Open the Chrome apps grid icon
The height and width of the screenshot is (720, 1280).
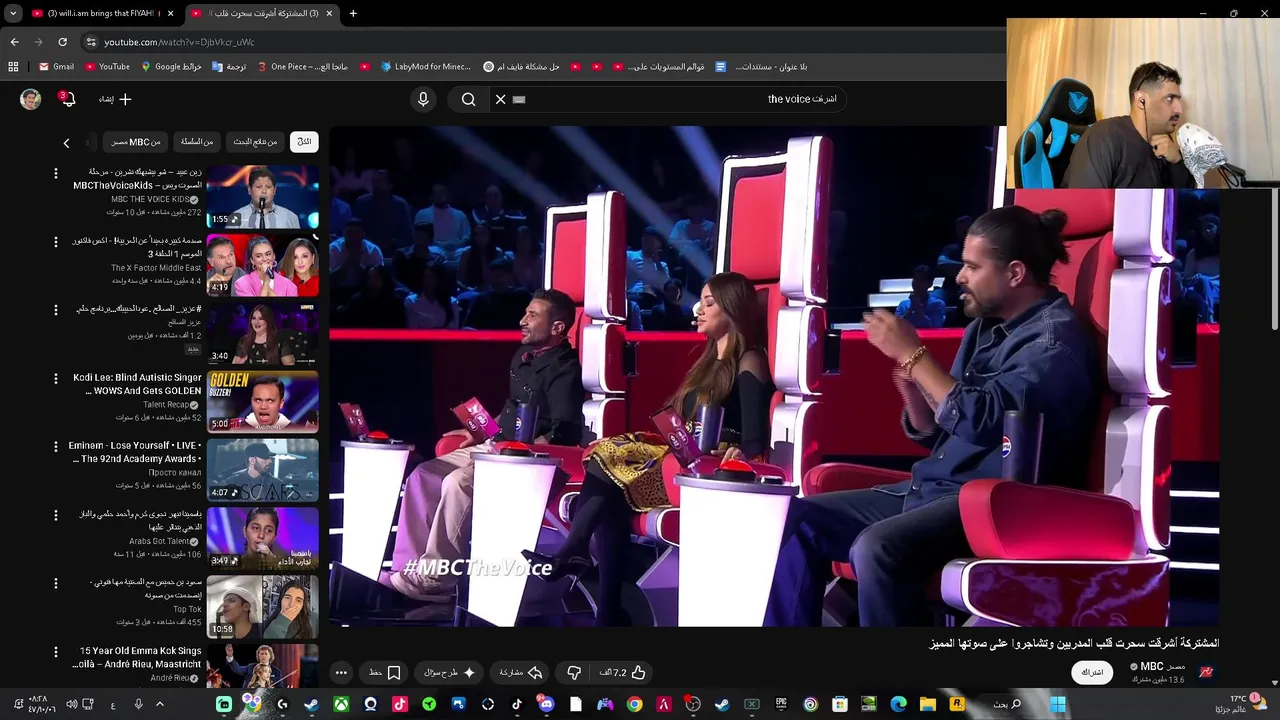coord(13,67)
